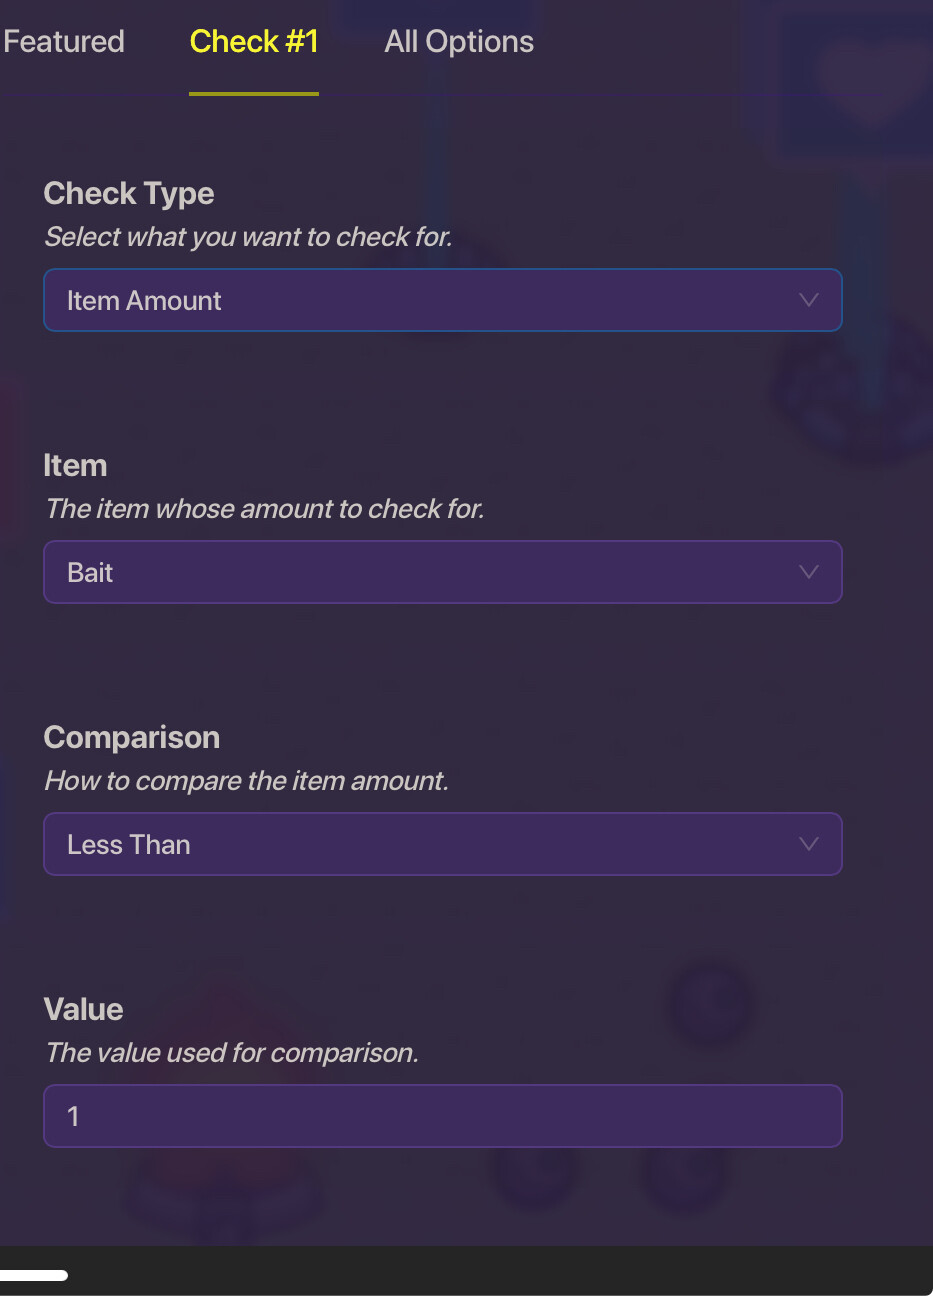
Task: Click "The item whose amount to check for" description
Action: coord(264,509)
